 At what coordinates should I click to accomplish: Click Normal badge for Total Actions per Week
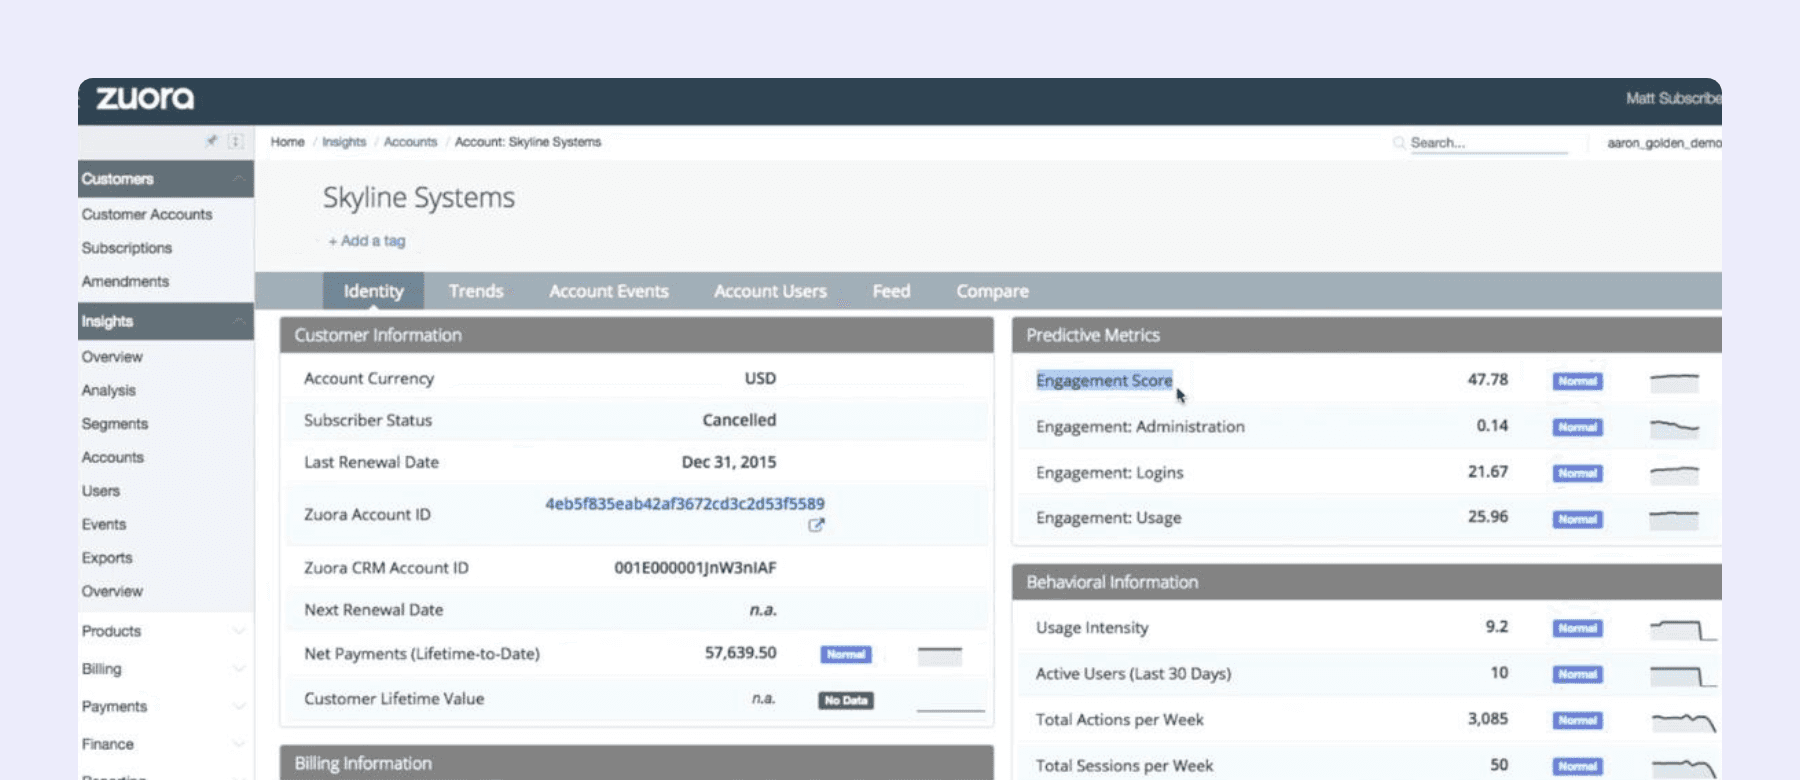pyautogui.click(x=1577, y=720)
